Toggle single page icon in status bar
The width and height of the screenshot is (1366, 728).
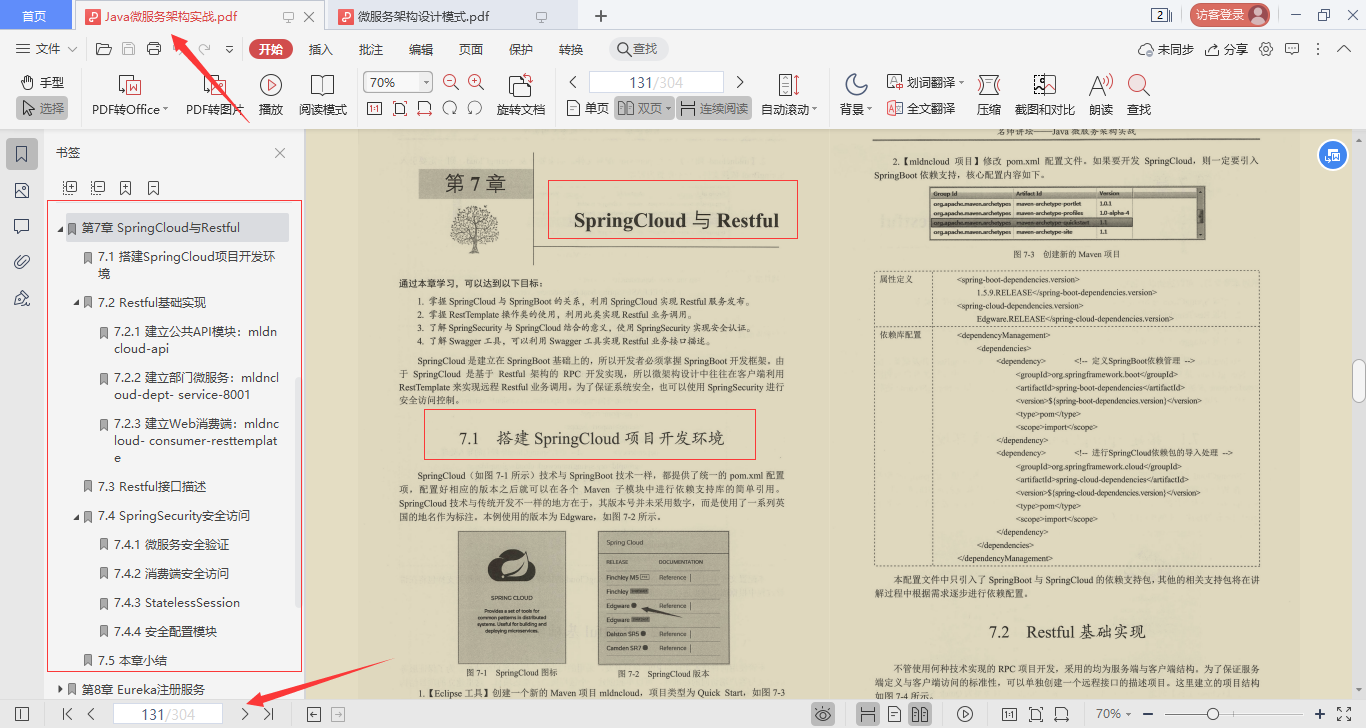[x=894, y=714]
